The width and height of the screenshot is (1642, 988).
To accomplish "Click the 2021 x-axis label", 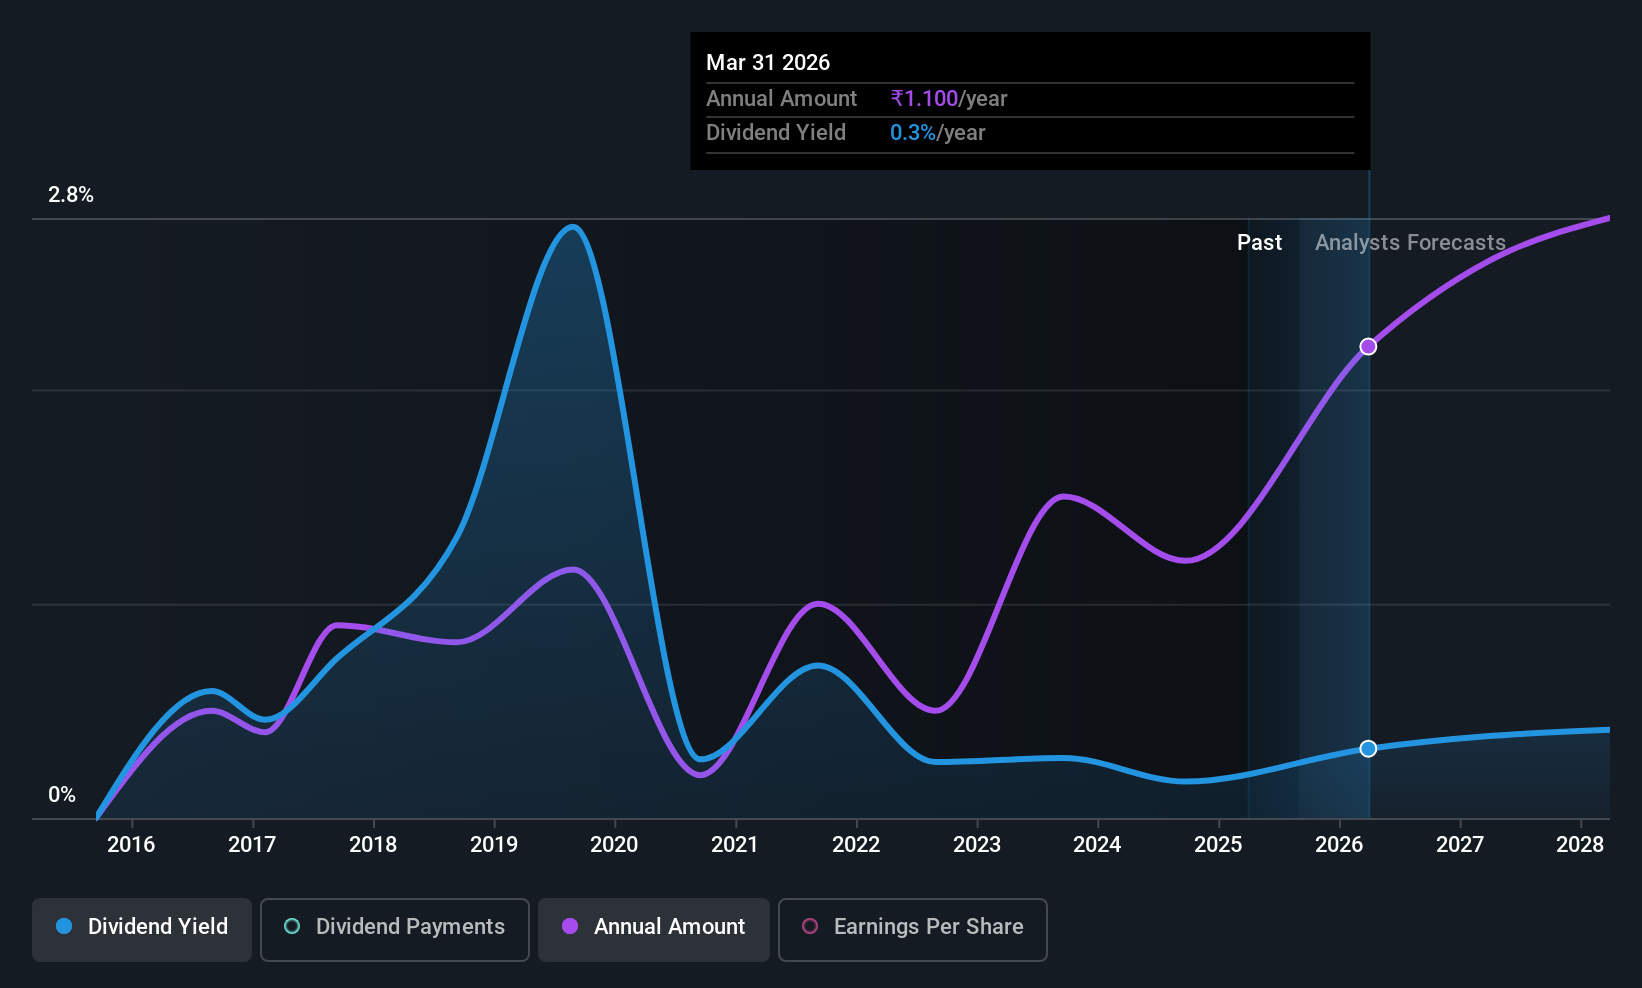I will pos(735,845).
